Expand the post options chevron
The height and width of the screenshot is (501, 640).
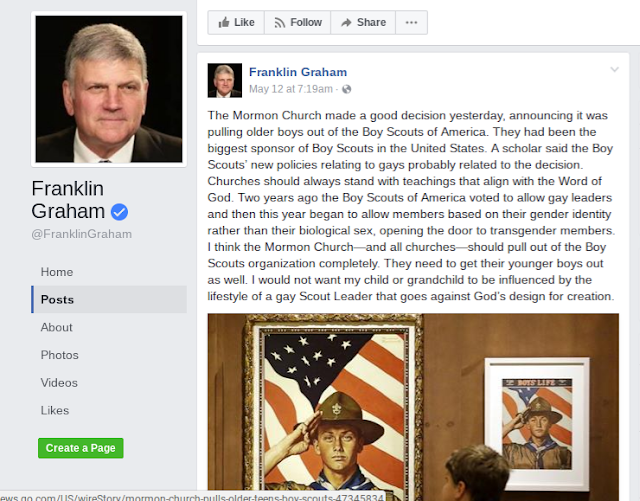click(x=614, y=70)
